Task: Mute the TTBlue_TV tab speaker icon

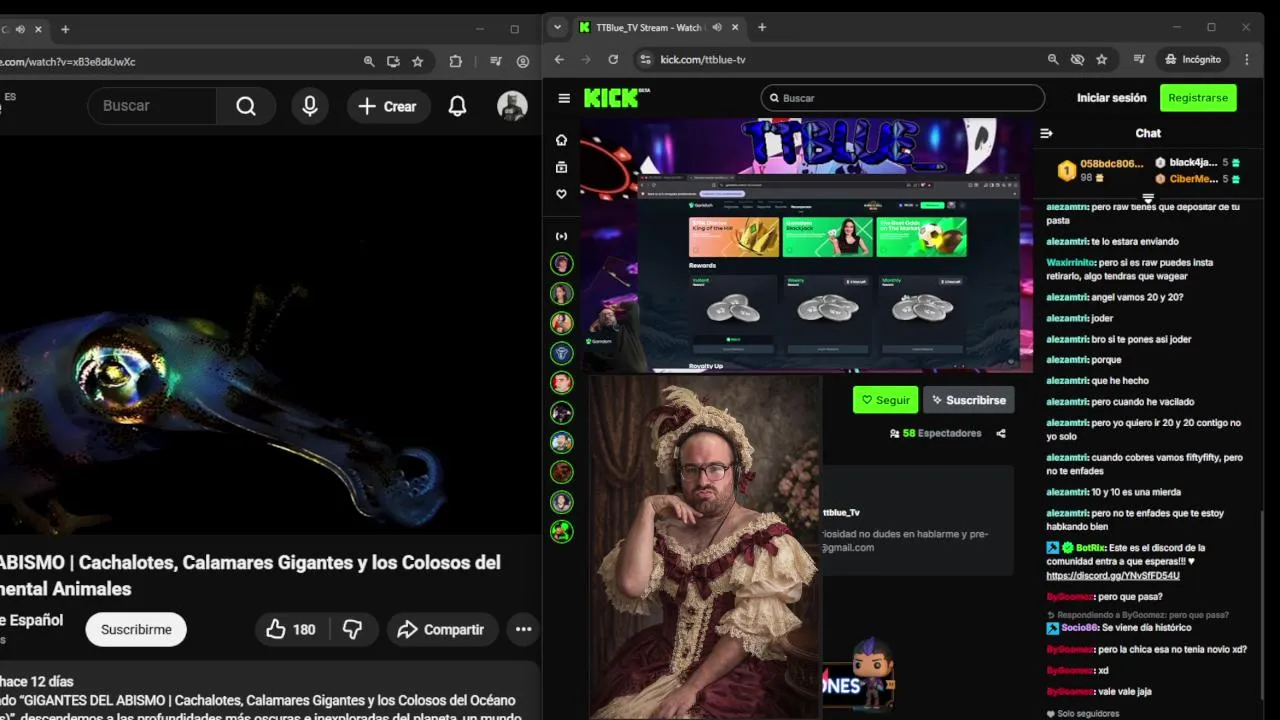Action: coord(715,28)
